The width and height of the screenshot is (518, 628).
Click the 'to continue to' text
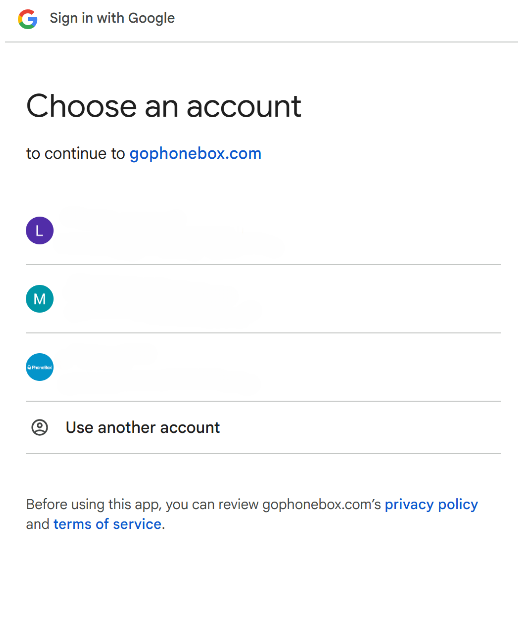tap(76, 154)
